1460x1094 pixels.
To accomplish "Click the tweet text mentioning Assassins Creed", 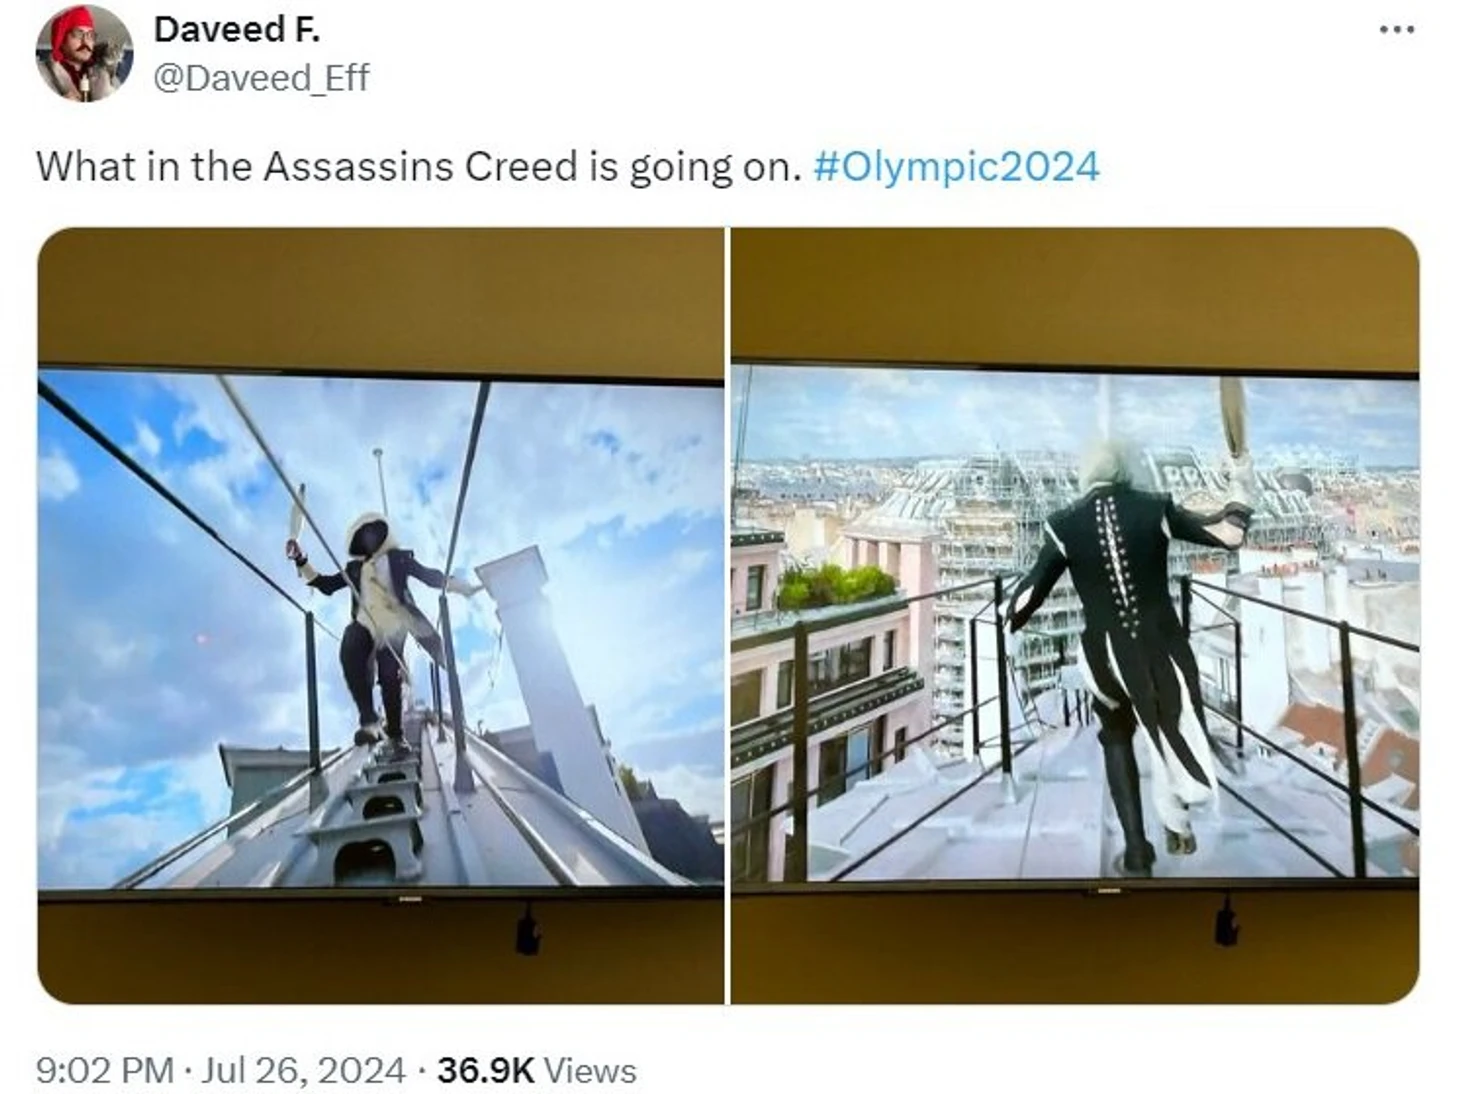I will (x=419, y=166).
